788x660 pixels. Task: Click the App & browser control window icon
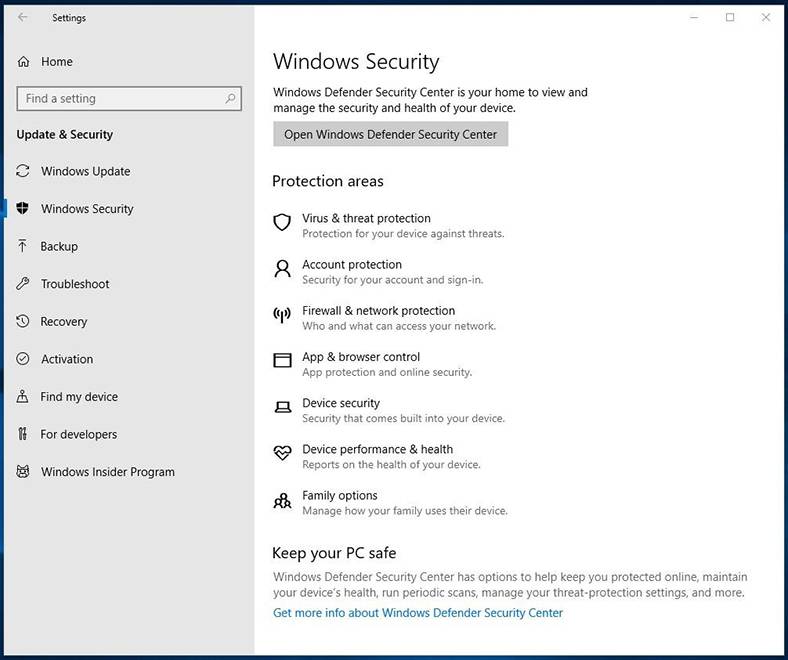point(282,360)
